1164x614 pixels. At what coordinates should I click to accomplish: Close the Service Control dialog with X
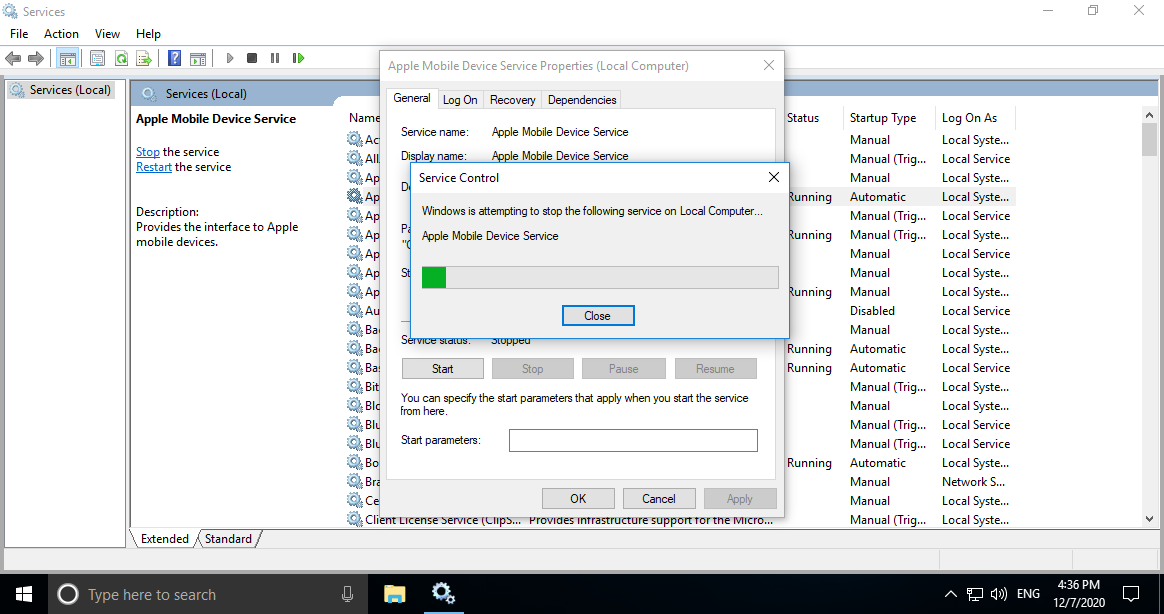(774, 177)
